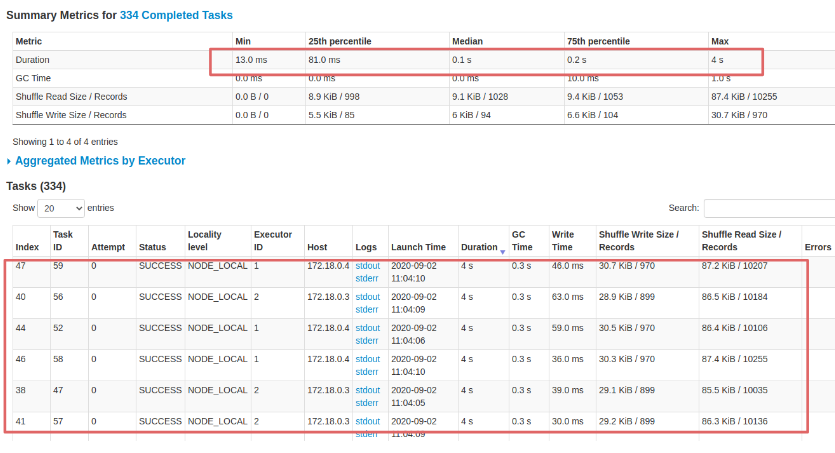
Task: Open stderr log for task ID 58
Action: click(366, 372)
